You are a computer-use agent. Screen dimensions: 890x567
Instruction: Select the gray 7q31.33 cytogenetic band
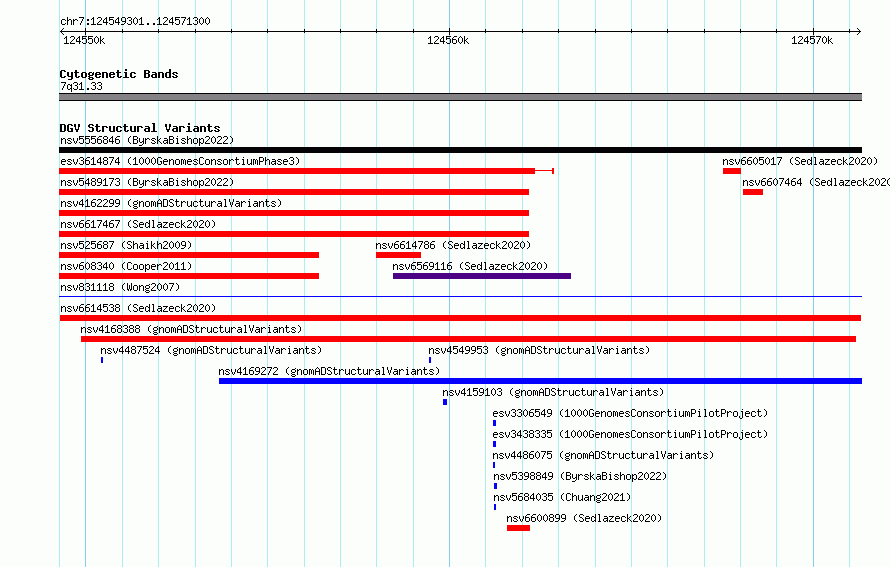460,97
